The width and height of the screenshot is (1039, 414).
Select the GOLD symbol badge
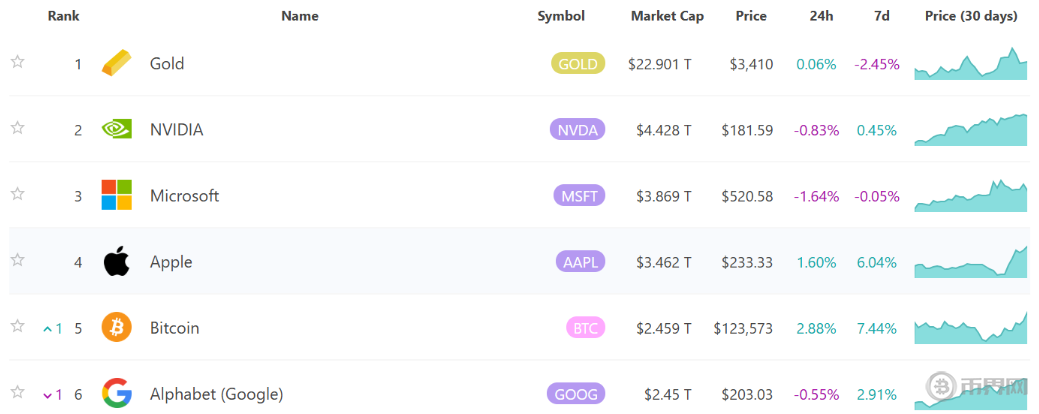578,64
